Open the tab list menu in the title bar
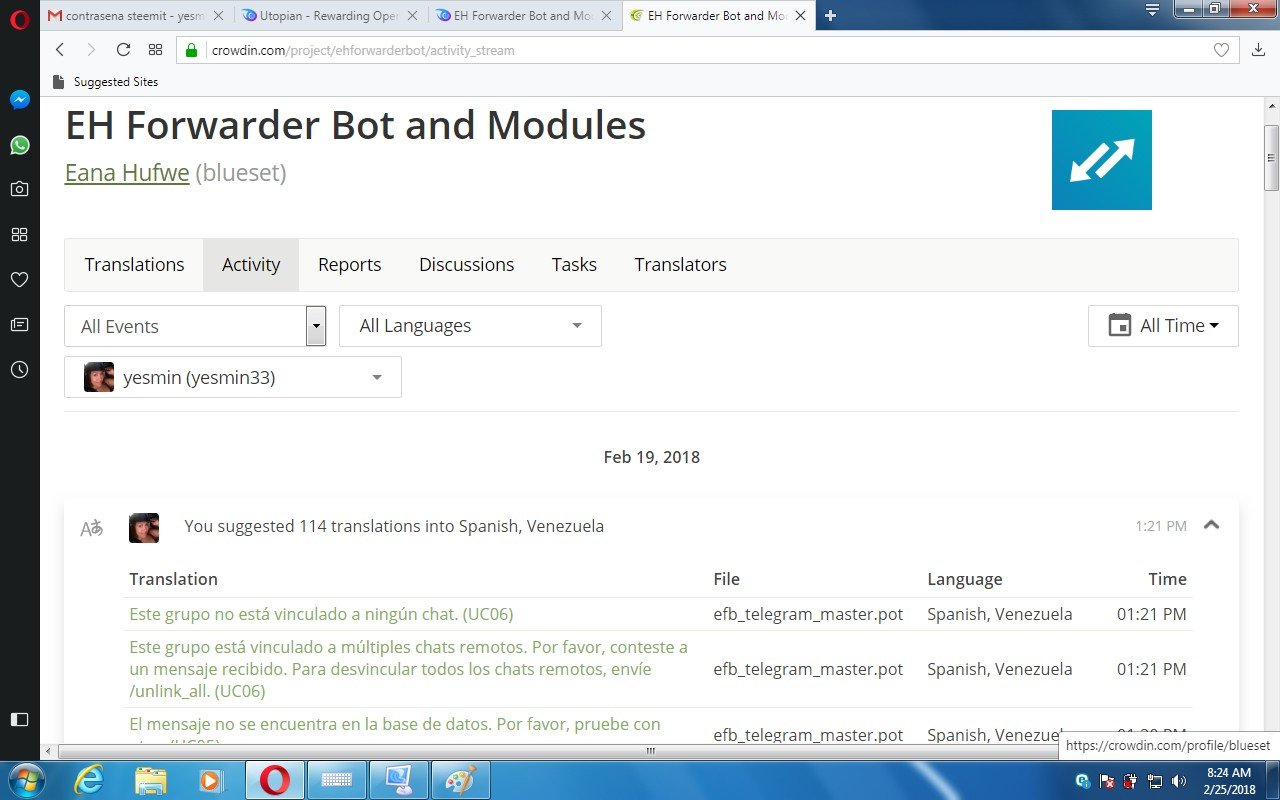This screenshot has height=800, width=1280. (1152, 9)
